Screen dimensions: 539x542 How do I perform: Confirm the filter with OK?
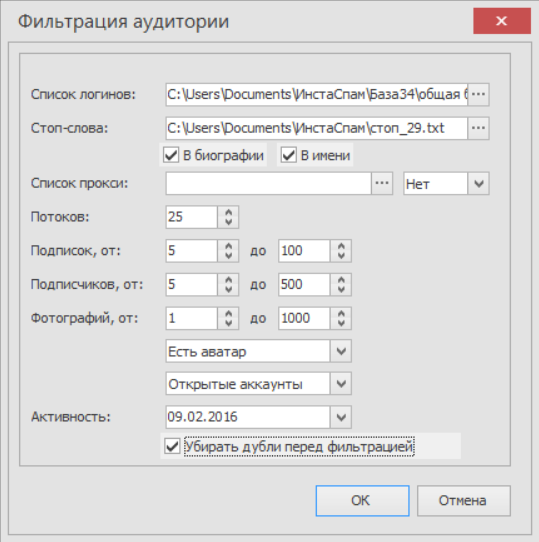(362, 501)
